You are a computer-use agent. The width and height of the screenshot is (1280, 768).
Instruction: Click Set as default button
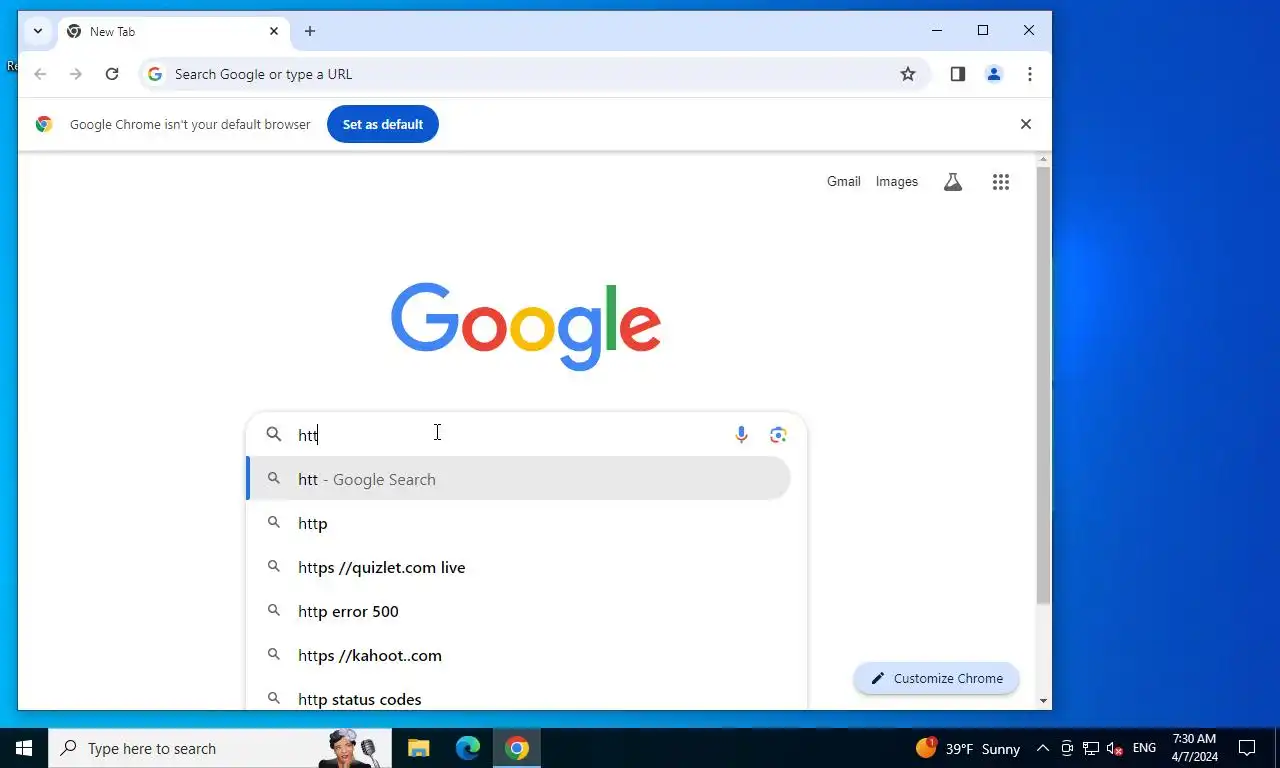pyautogui.click(x=383, y=124)
